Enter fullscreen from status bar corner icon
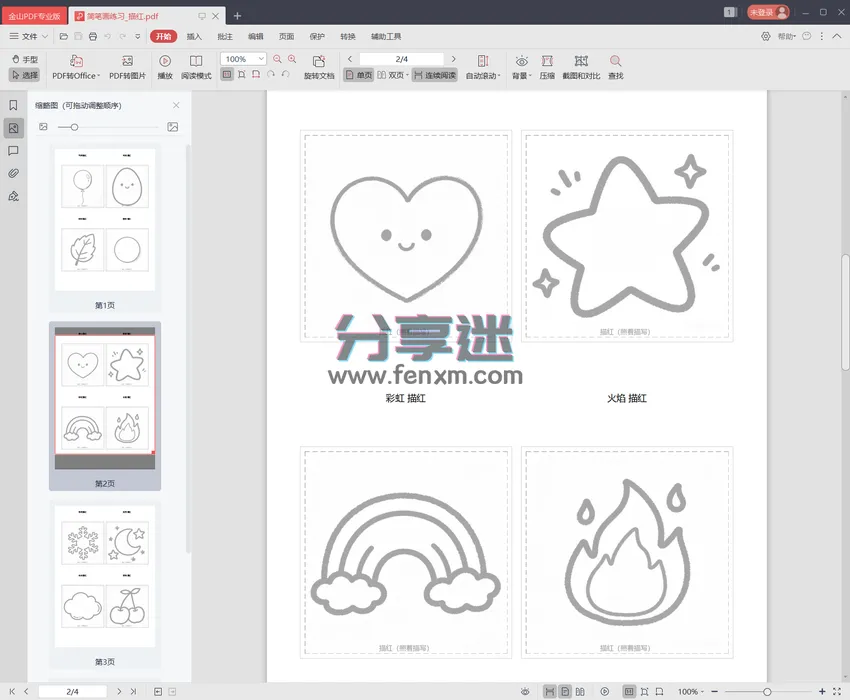Image resolution: width=850 pixels, height=700 pixels. tap(837, 691)
